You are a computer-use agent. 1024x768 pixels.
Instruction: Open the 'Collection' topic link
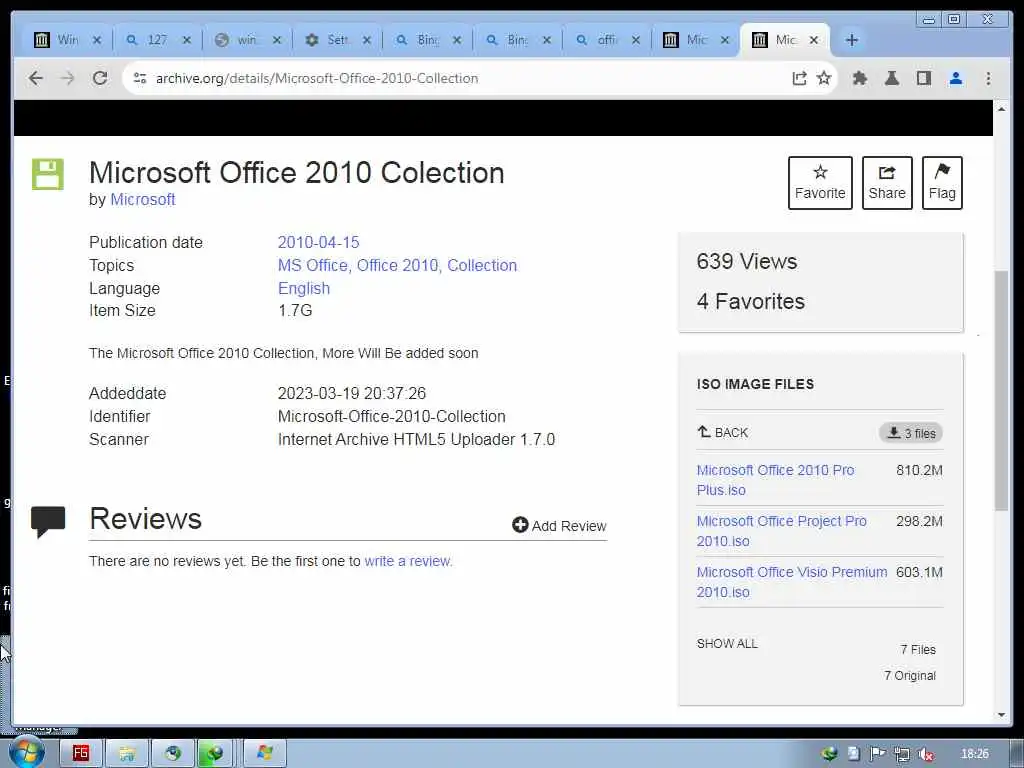pyautogui.click(x=482, y=265)
